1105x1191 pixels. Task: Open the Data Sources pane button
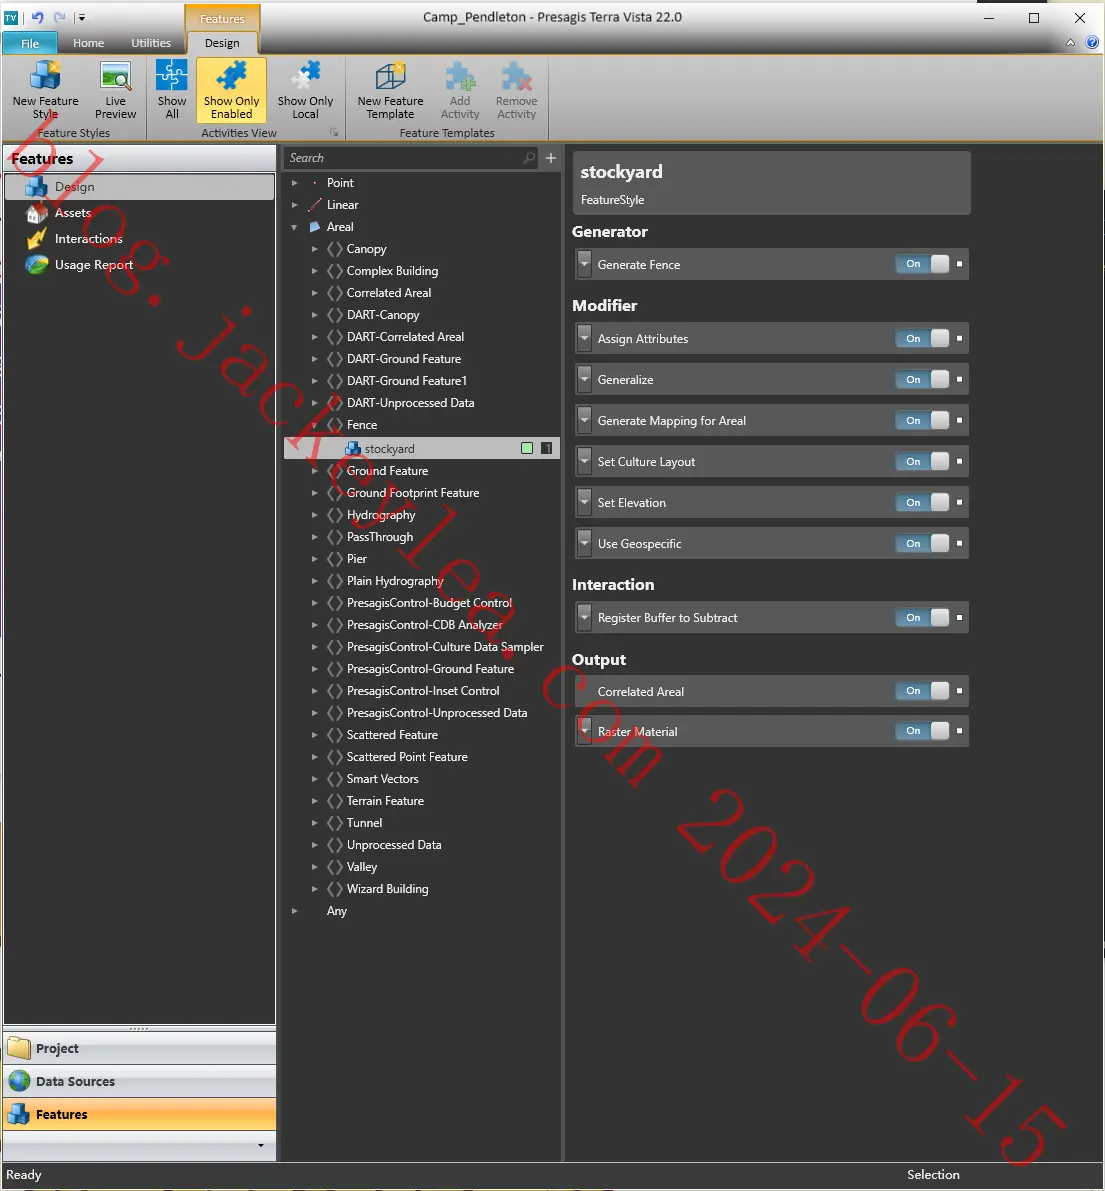tap(140, 1082)
